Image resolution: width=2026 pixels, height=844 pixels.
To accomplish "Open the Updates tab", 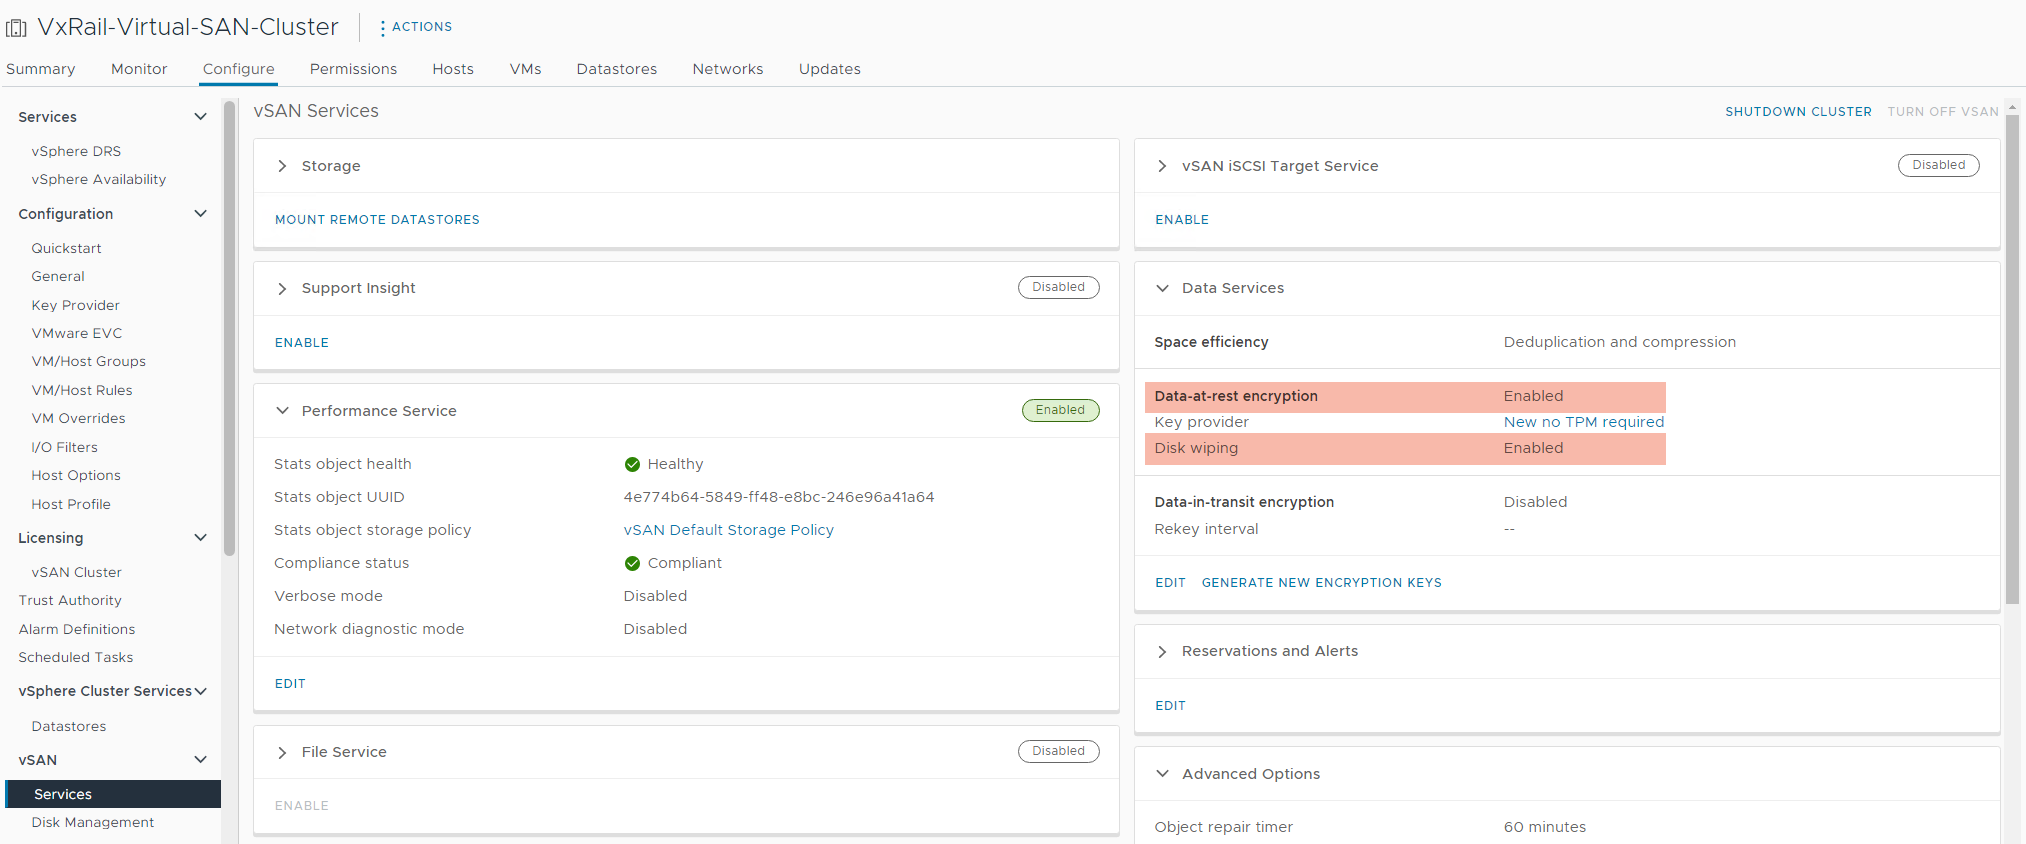I will click(830, 69).
